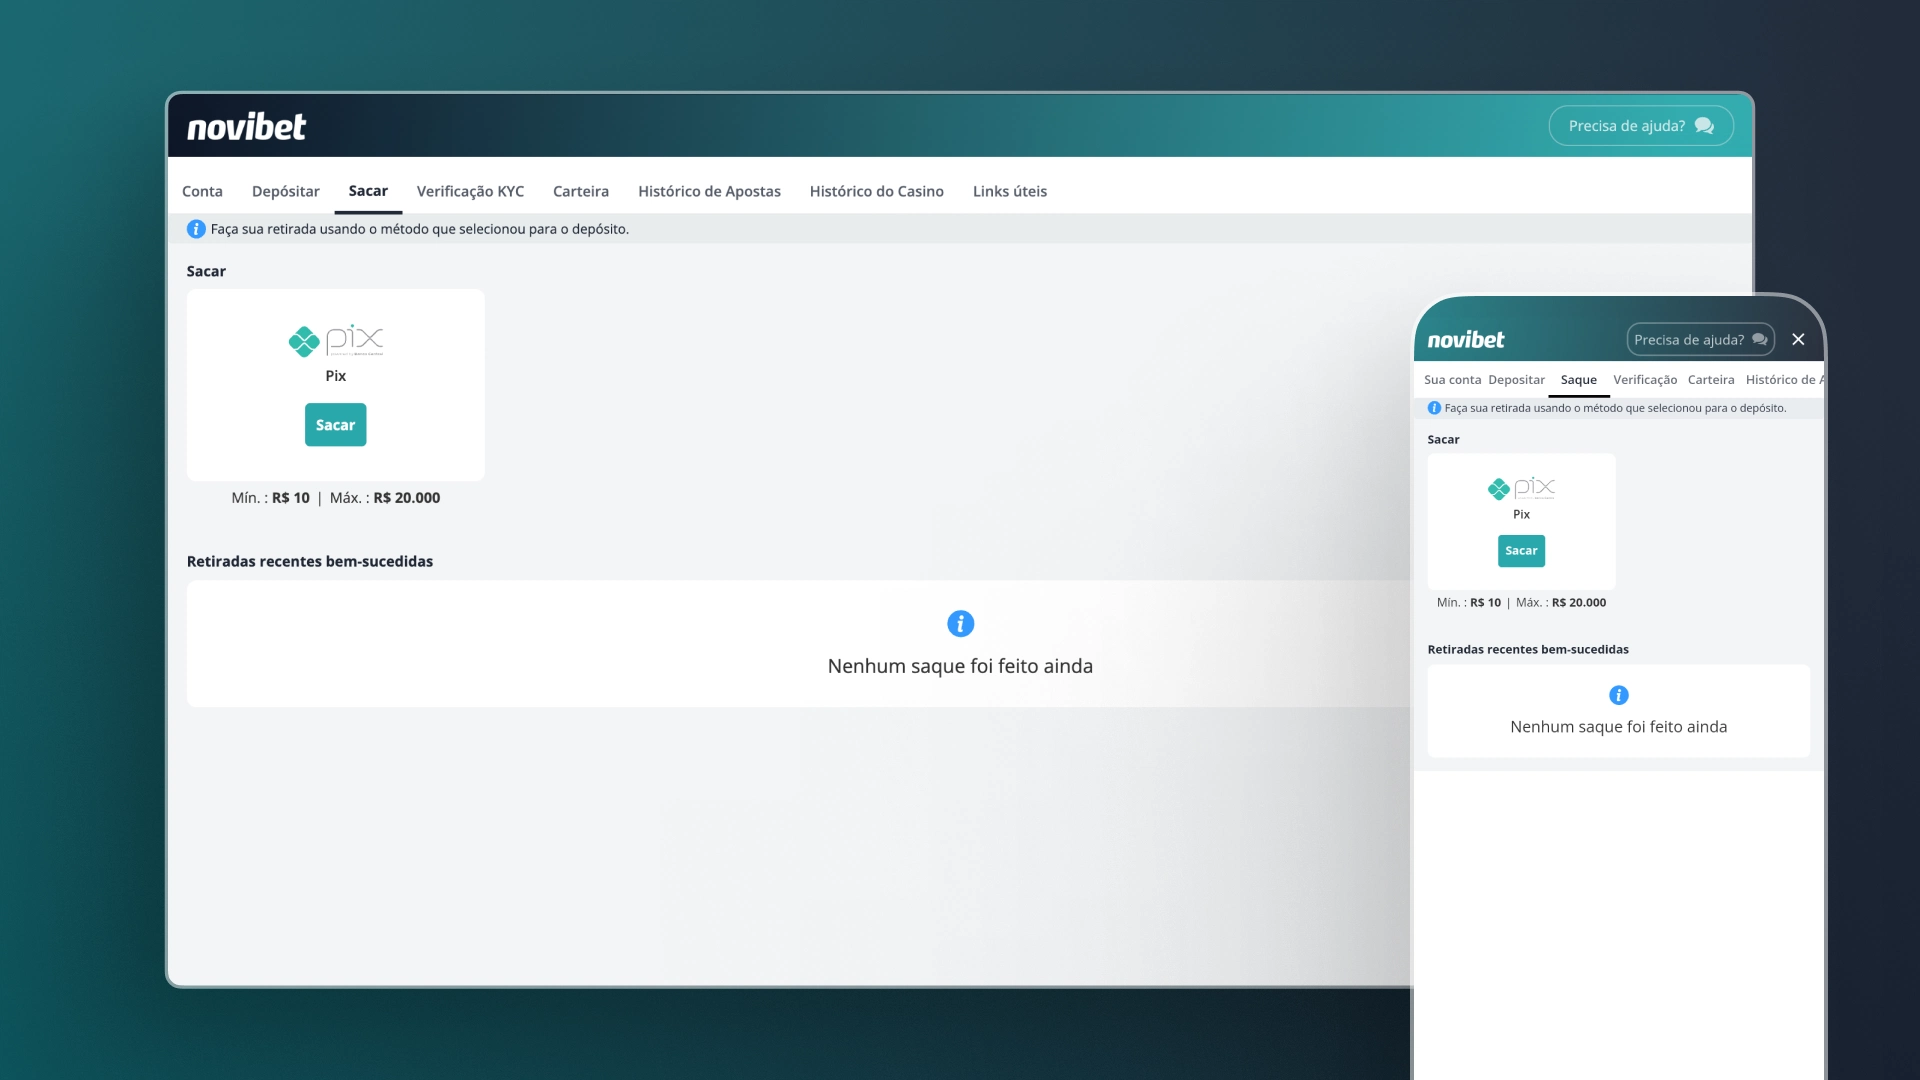Click mobile notice 'Faça sua retirada usando o método'
1920x1080 pixels.
[1615, 408]
